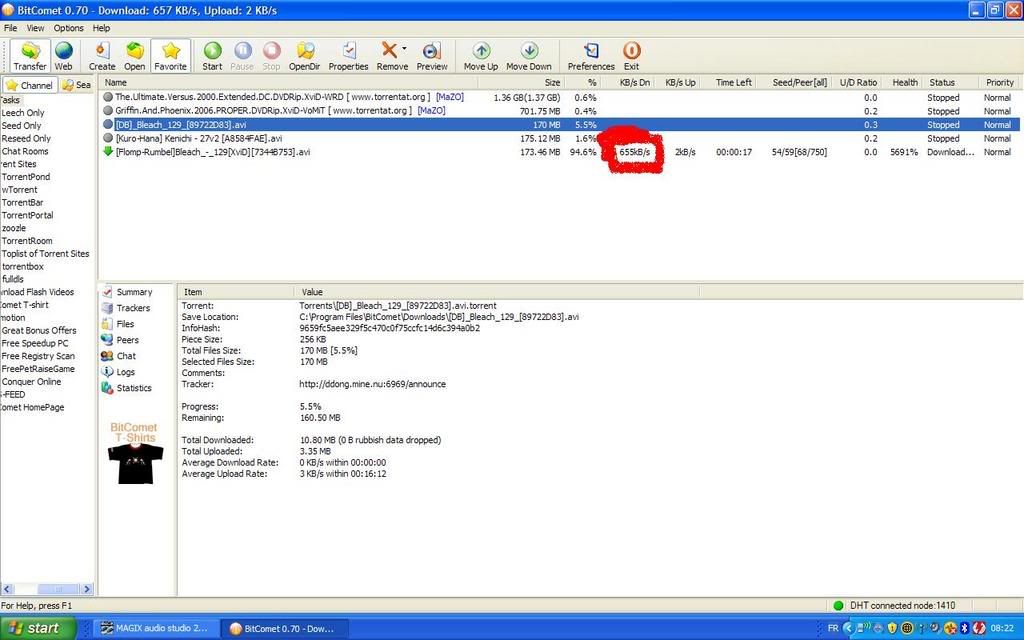Viewport: 1024px width, 640px height.
Task: Click the BitComet 0.70 taskbar button
Action: (285, 629)
